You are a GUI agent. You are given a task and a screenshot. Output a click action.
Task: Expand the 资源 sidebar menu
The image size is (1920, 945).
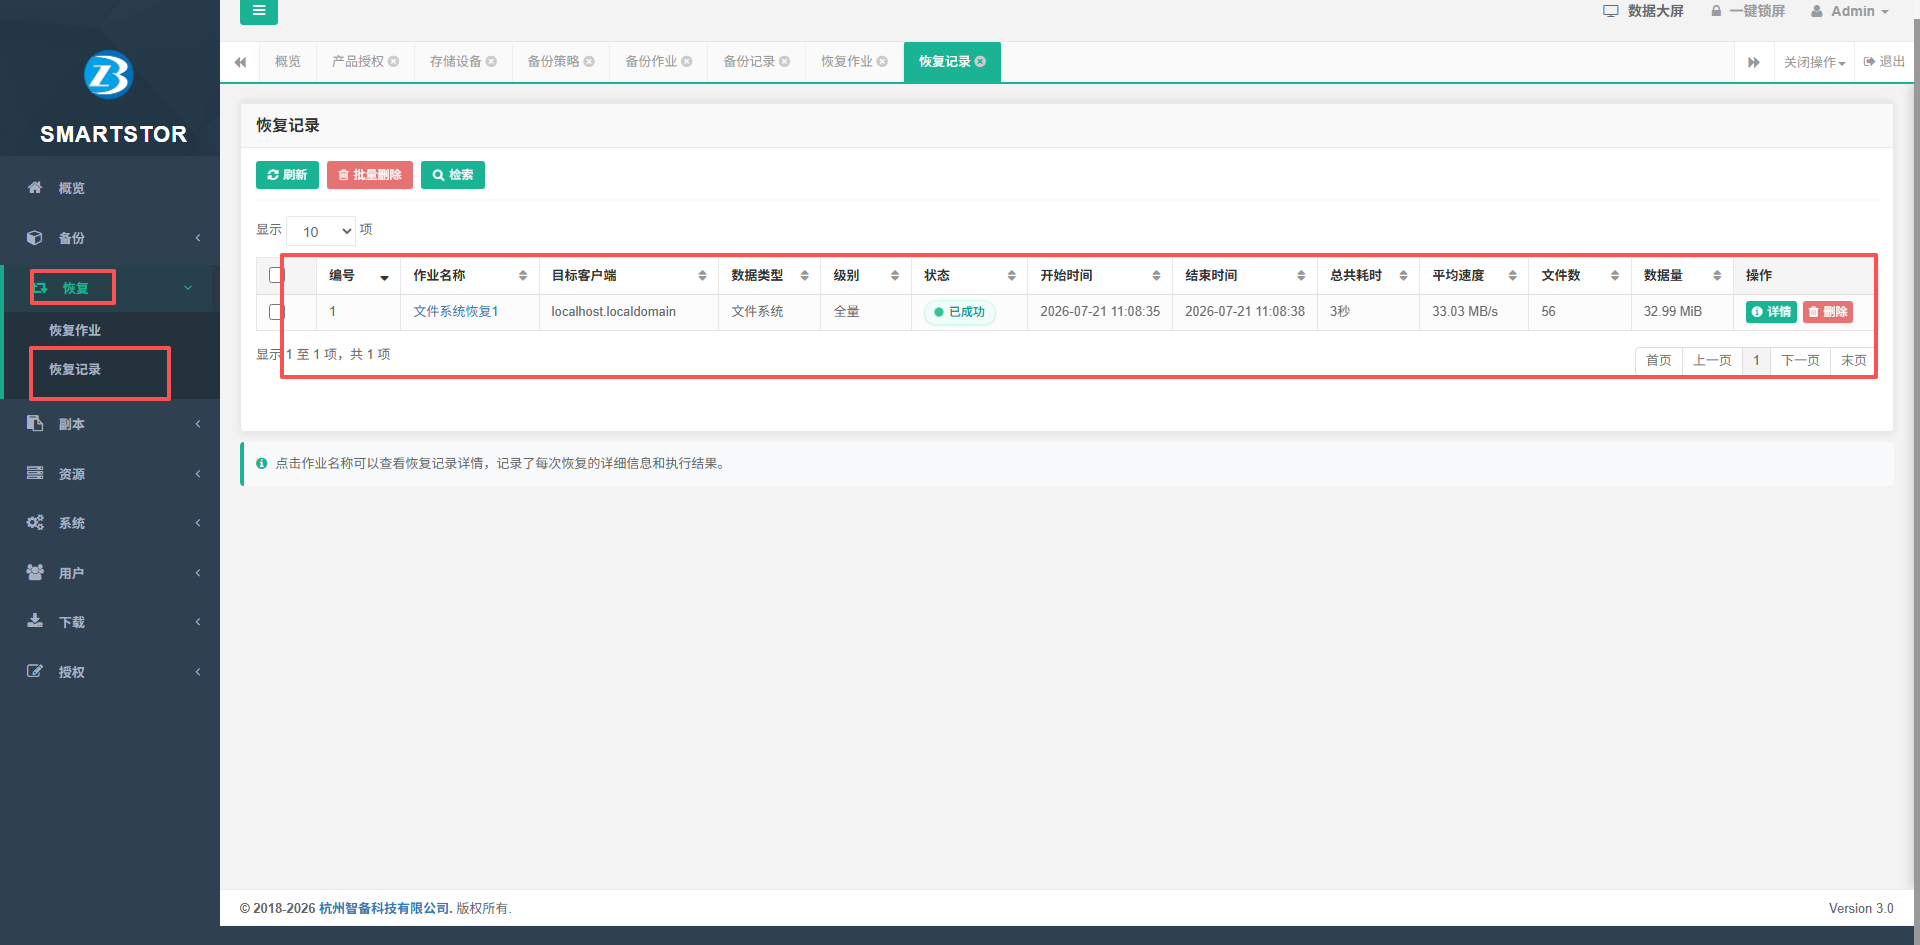[110, 474]
